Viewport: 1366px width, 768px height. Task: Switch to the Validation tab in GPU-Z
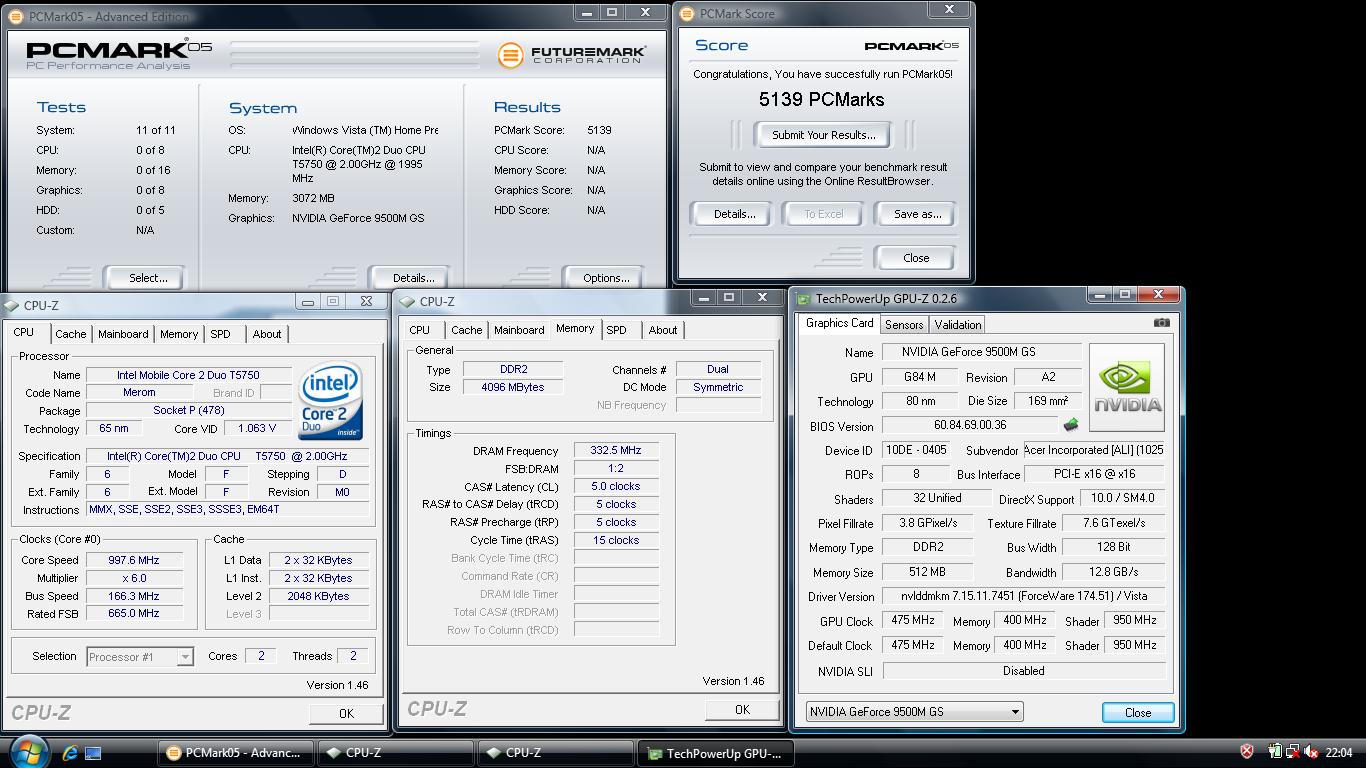tap(958, 325)
